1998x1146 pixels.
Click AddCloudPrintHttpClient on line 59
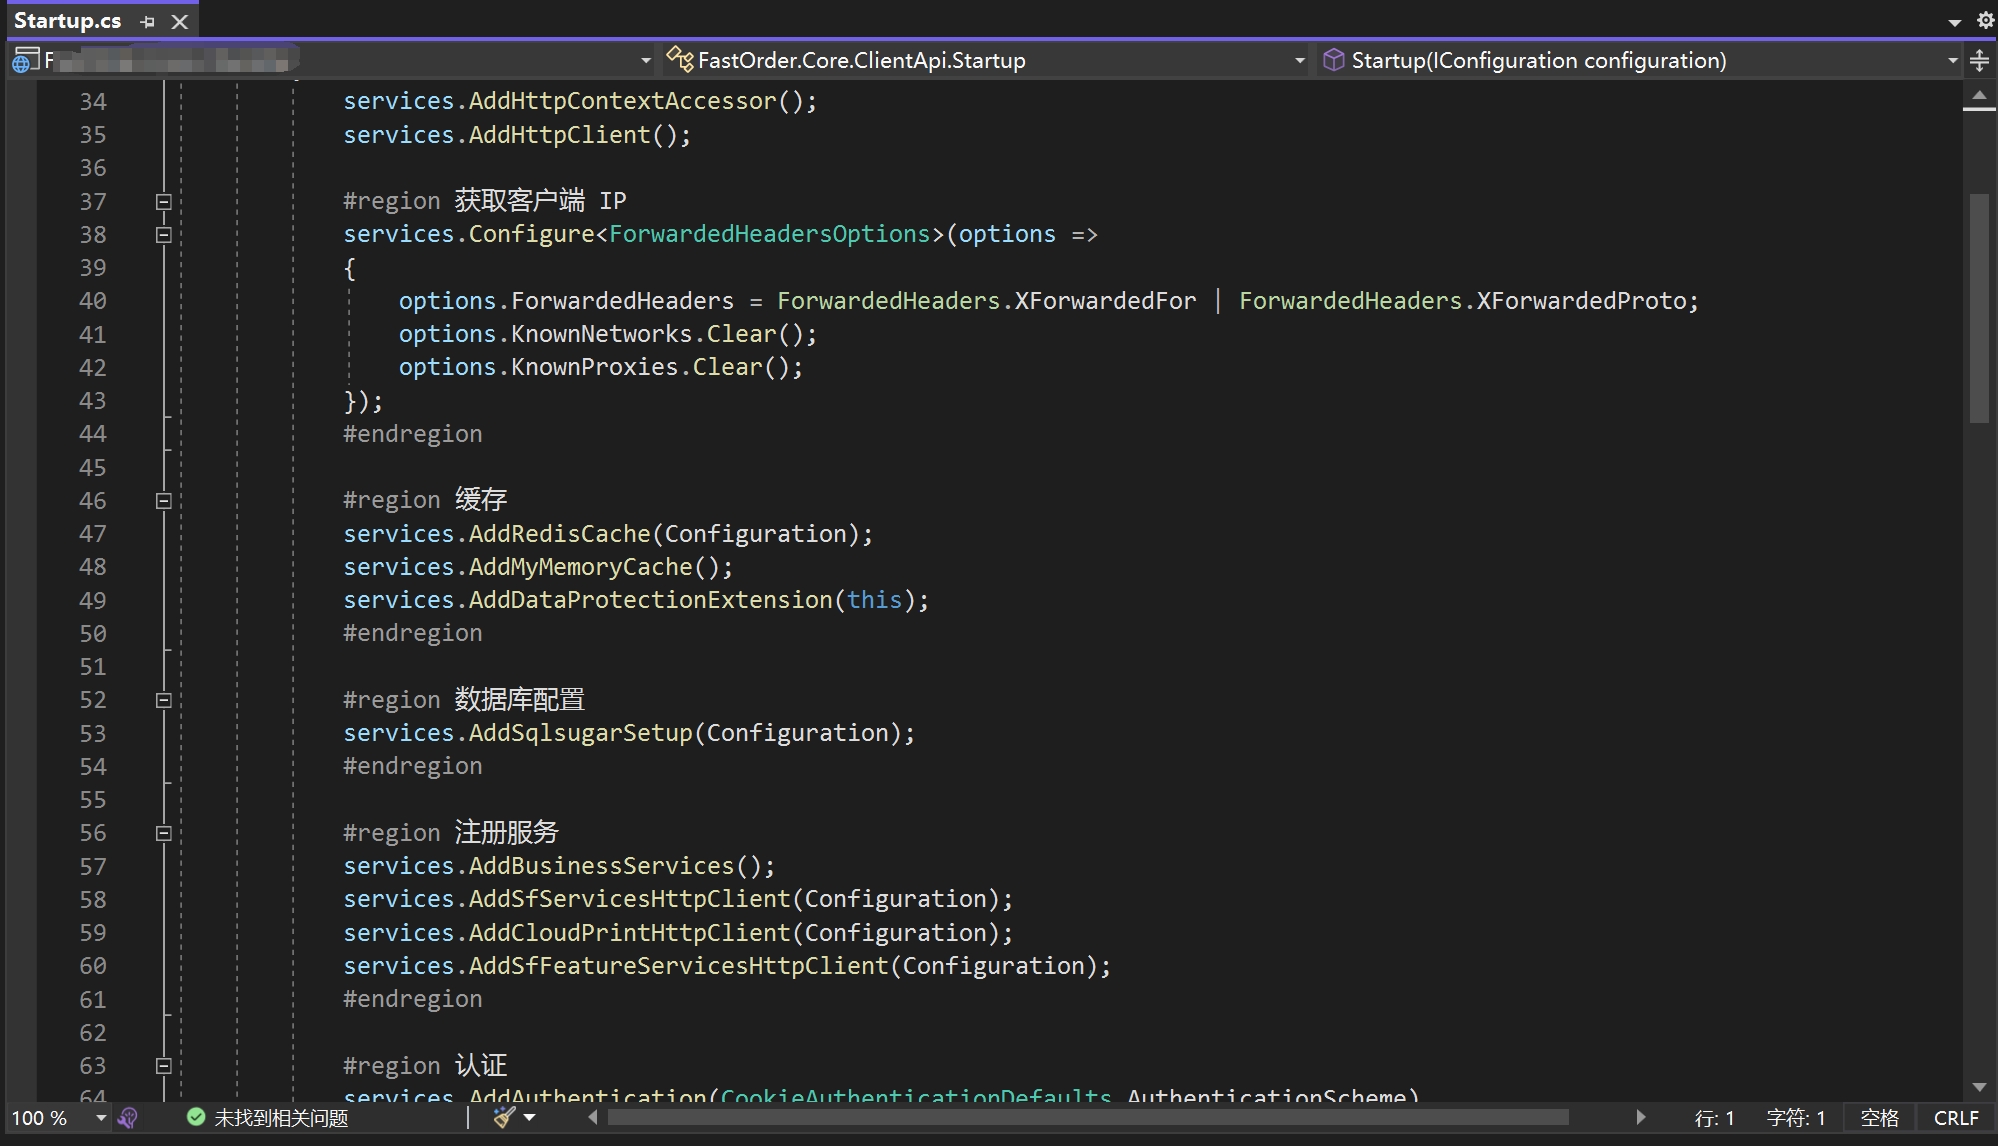point(630,933)
